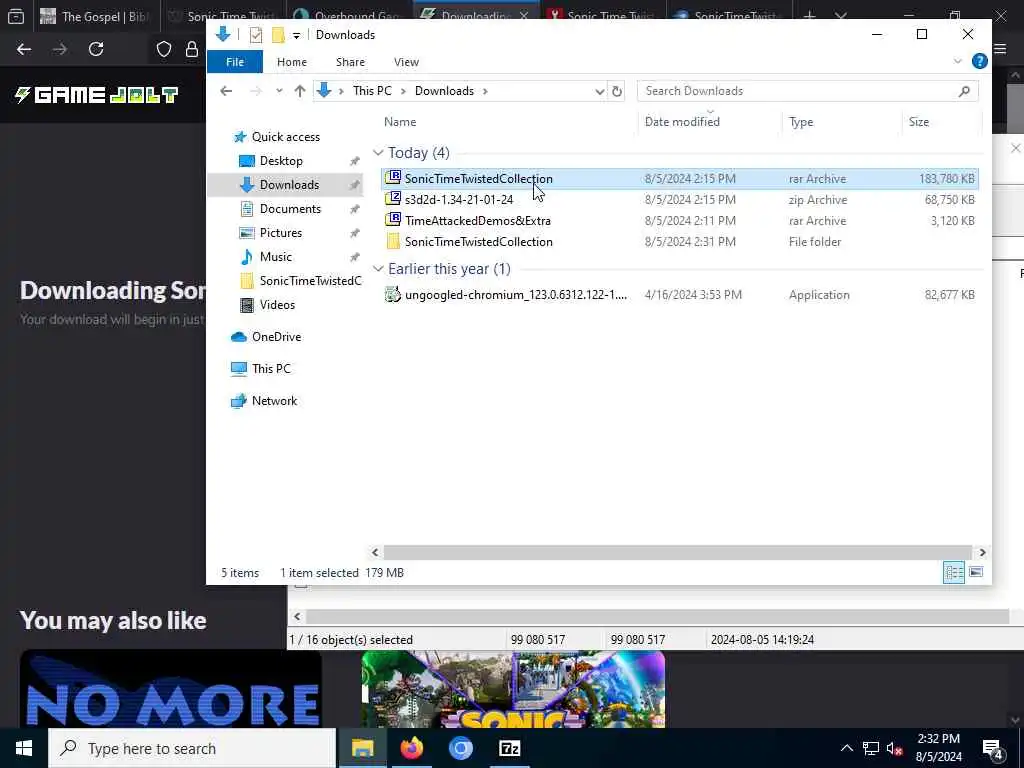
Task: Expand the address bar history dropdown
Action: (600, 91)
